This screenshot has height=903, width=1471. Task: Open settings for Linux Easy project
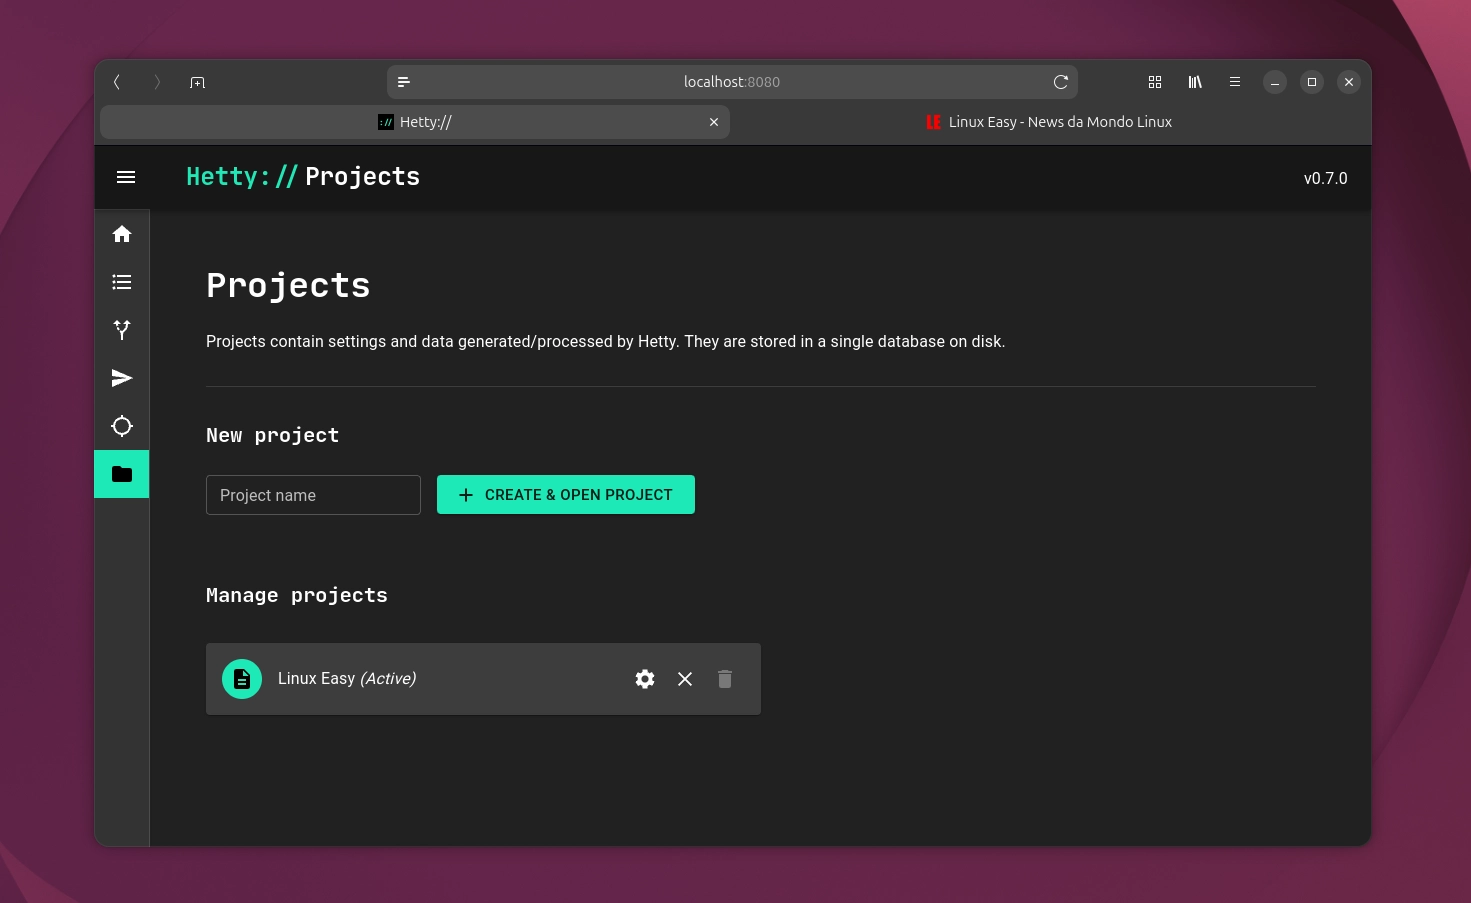[645, 679]
